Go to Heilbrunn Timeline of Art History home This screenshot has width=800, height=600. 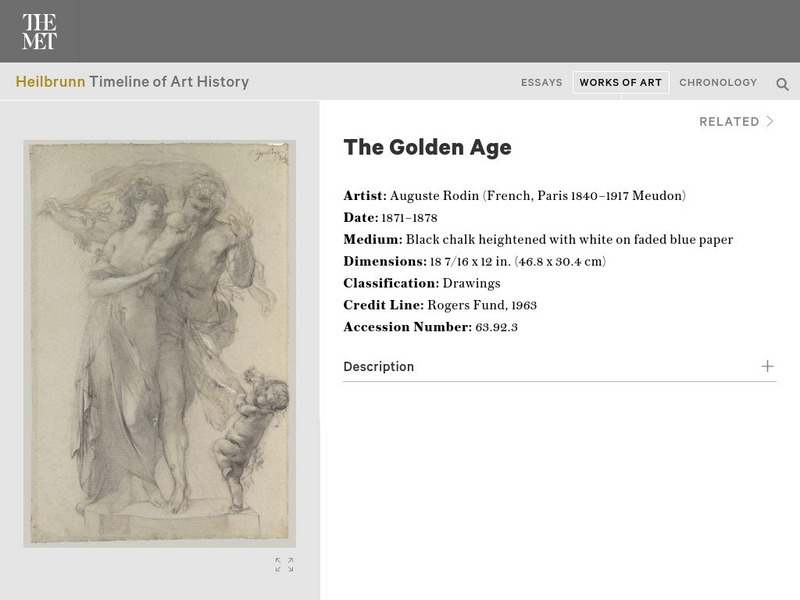[132, 82]
